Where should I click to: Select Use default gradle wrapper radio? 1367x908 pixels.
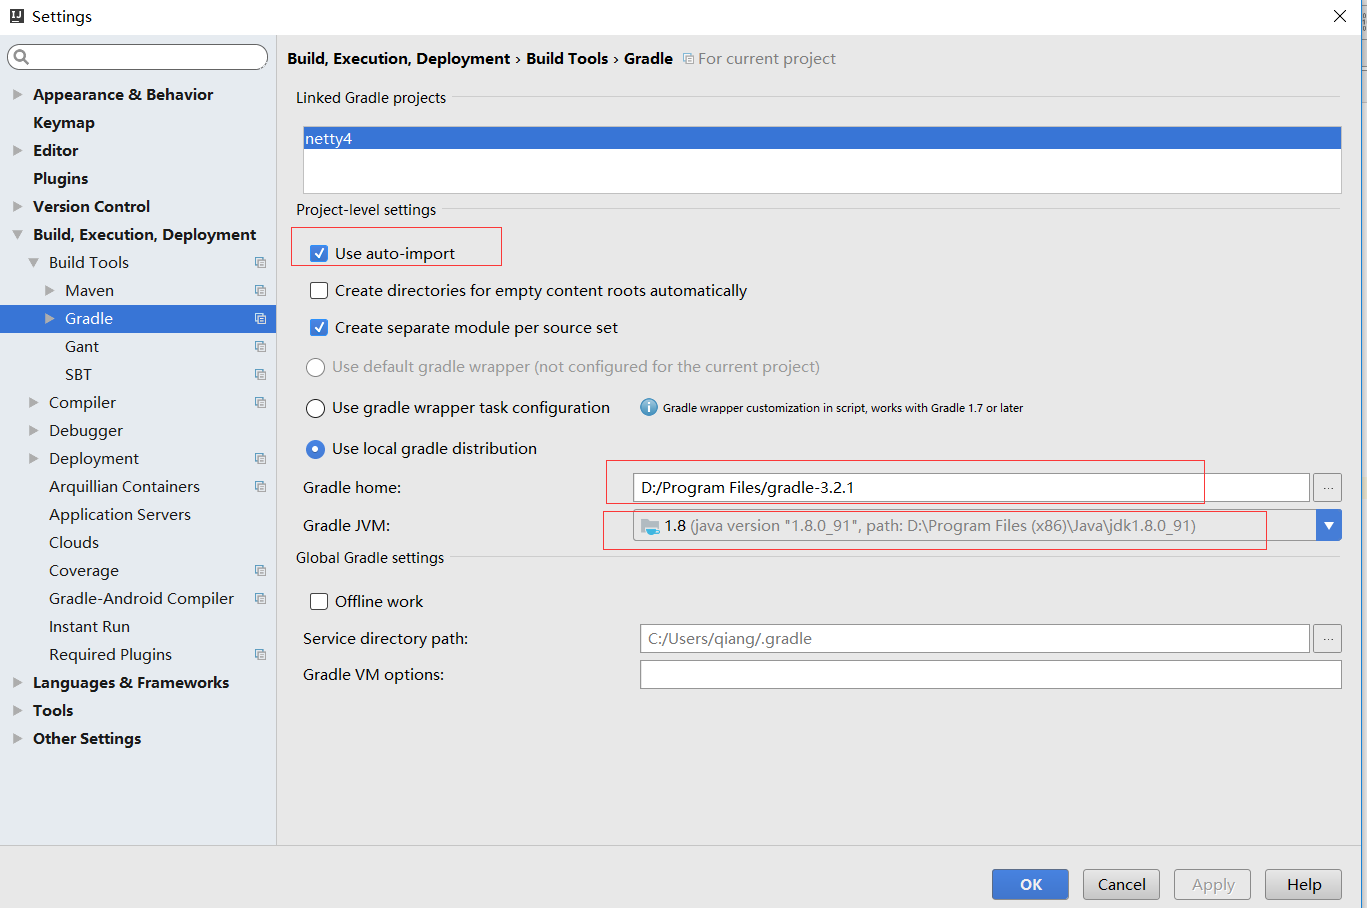(315, 367)
